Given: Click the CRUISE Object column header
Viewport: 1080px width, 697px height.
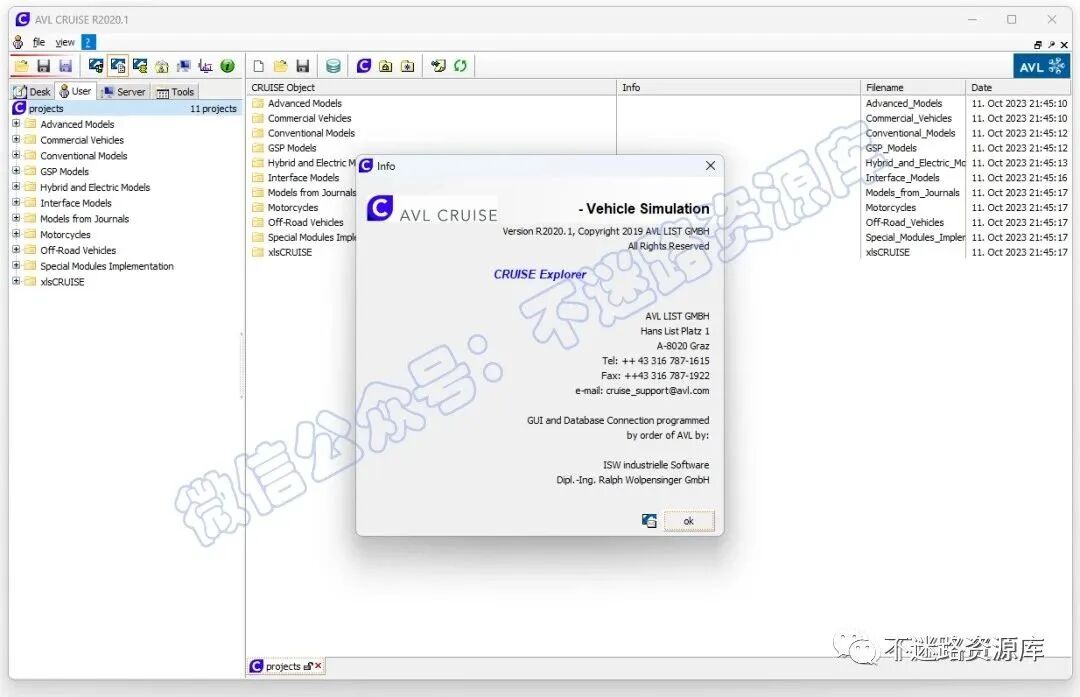Looking at the screenshot, I should [x=431, y=87].
